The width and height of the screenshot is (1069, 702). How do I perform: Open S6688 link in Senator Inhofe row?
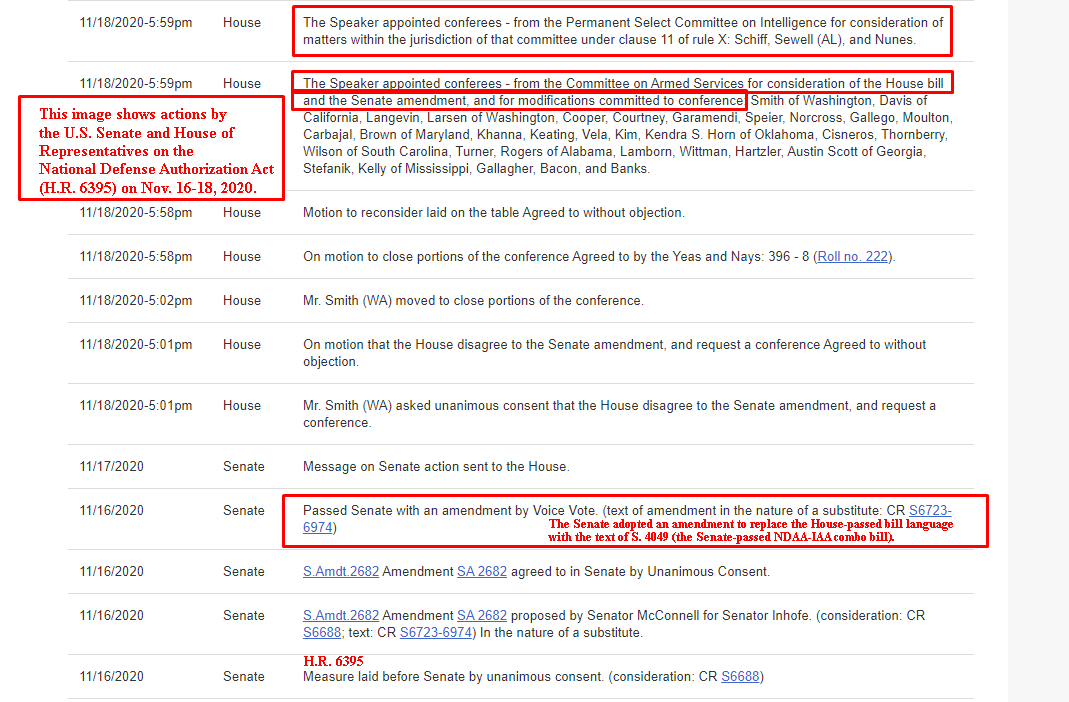[322, 632]
